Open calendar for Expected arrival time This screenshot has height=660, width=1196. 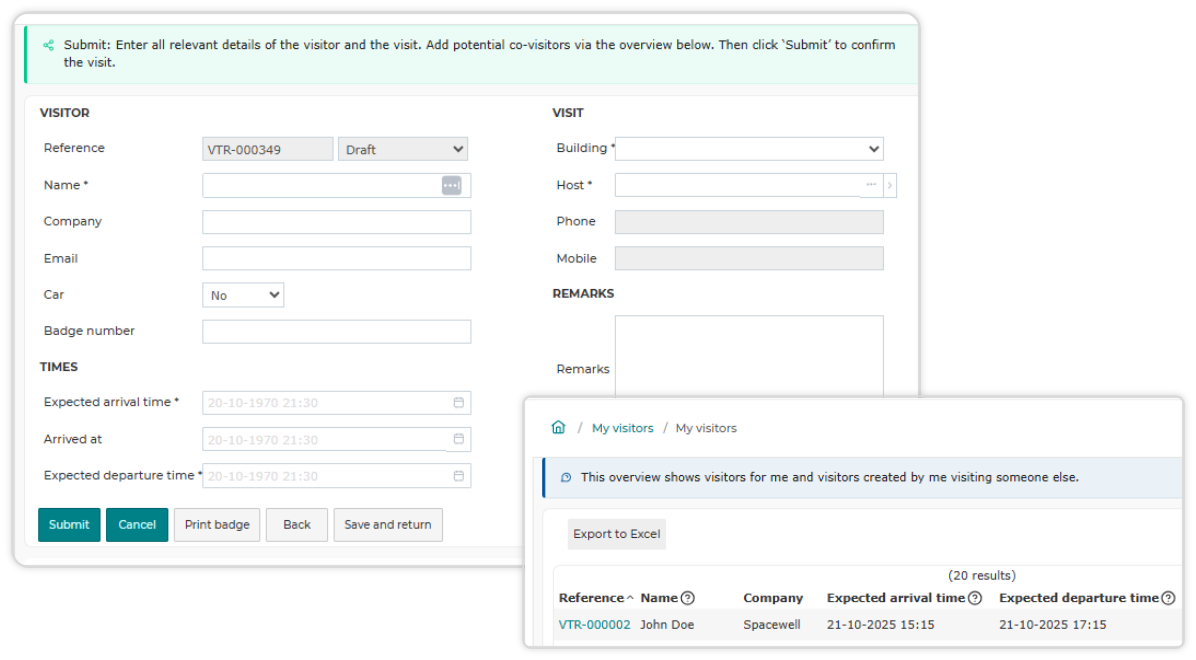pos(458,403)
